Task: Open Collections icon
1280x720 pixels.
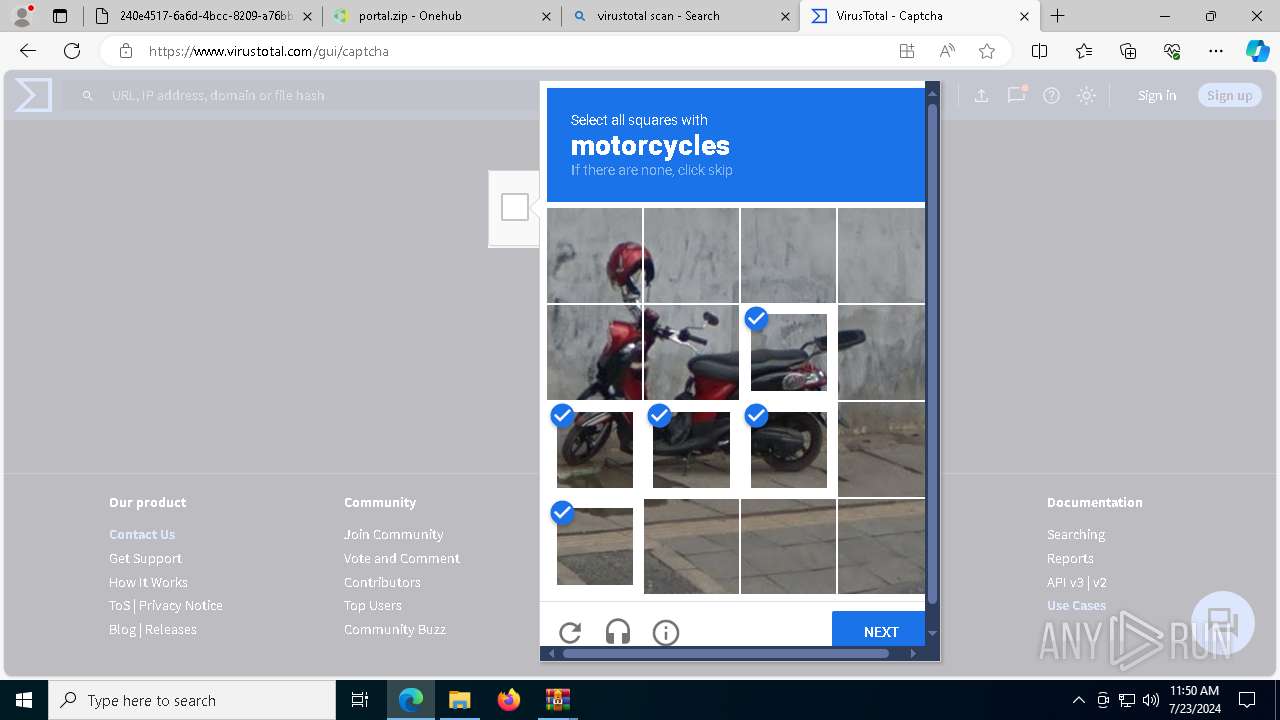Action: click(x=1128, y=51)
